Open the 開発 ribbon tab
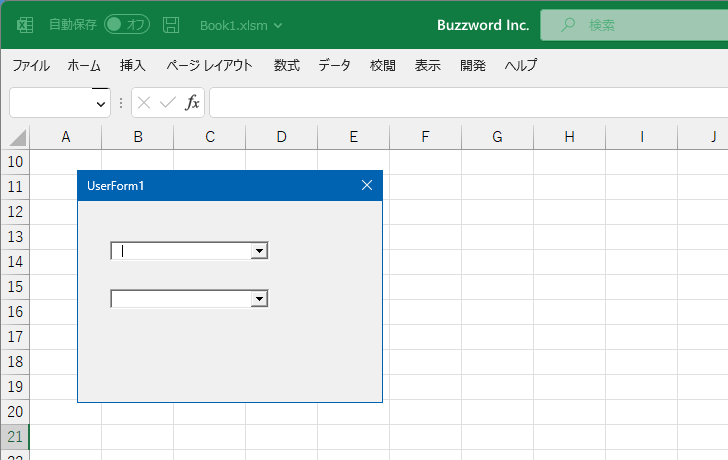This screenshot has width=728, height=460. pos(473,66)
